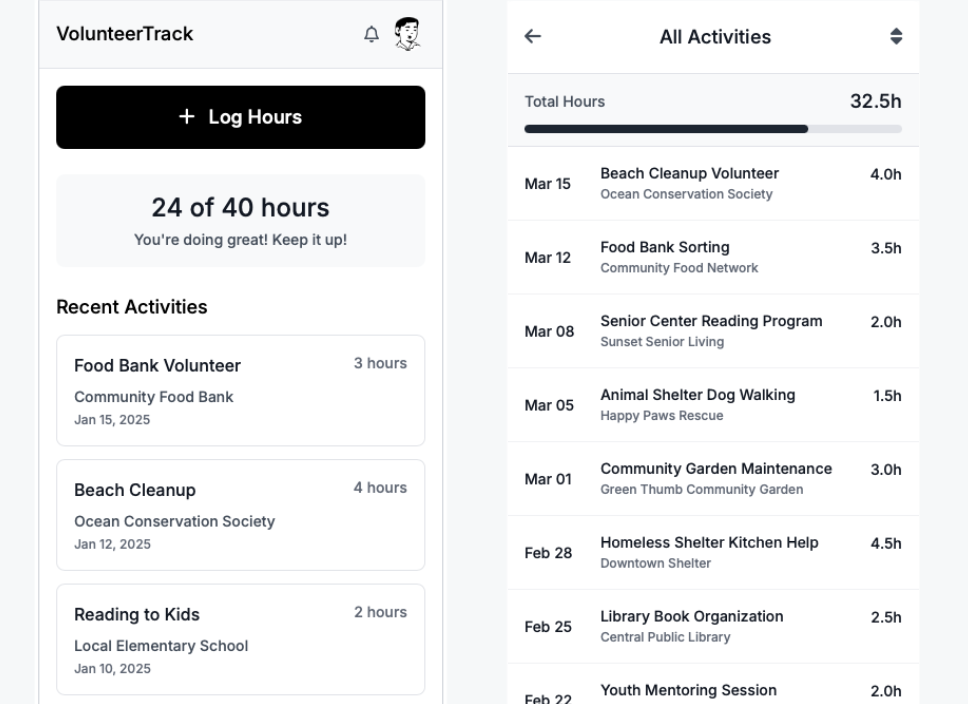Click the 3.0h hours value
The height and width of the screenshot is (704, 968).
[886, 469]
